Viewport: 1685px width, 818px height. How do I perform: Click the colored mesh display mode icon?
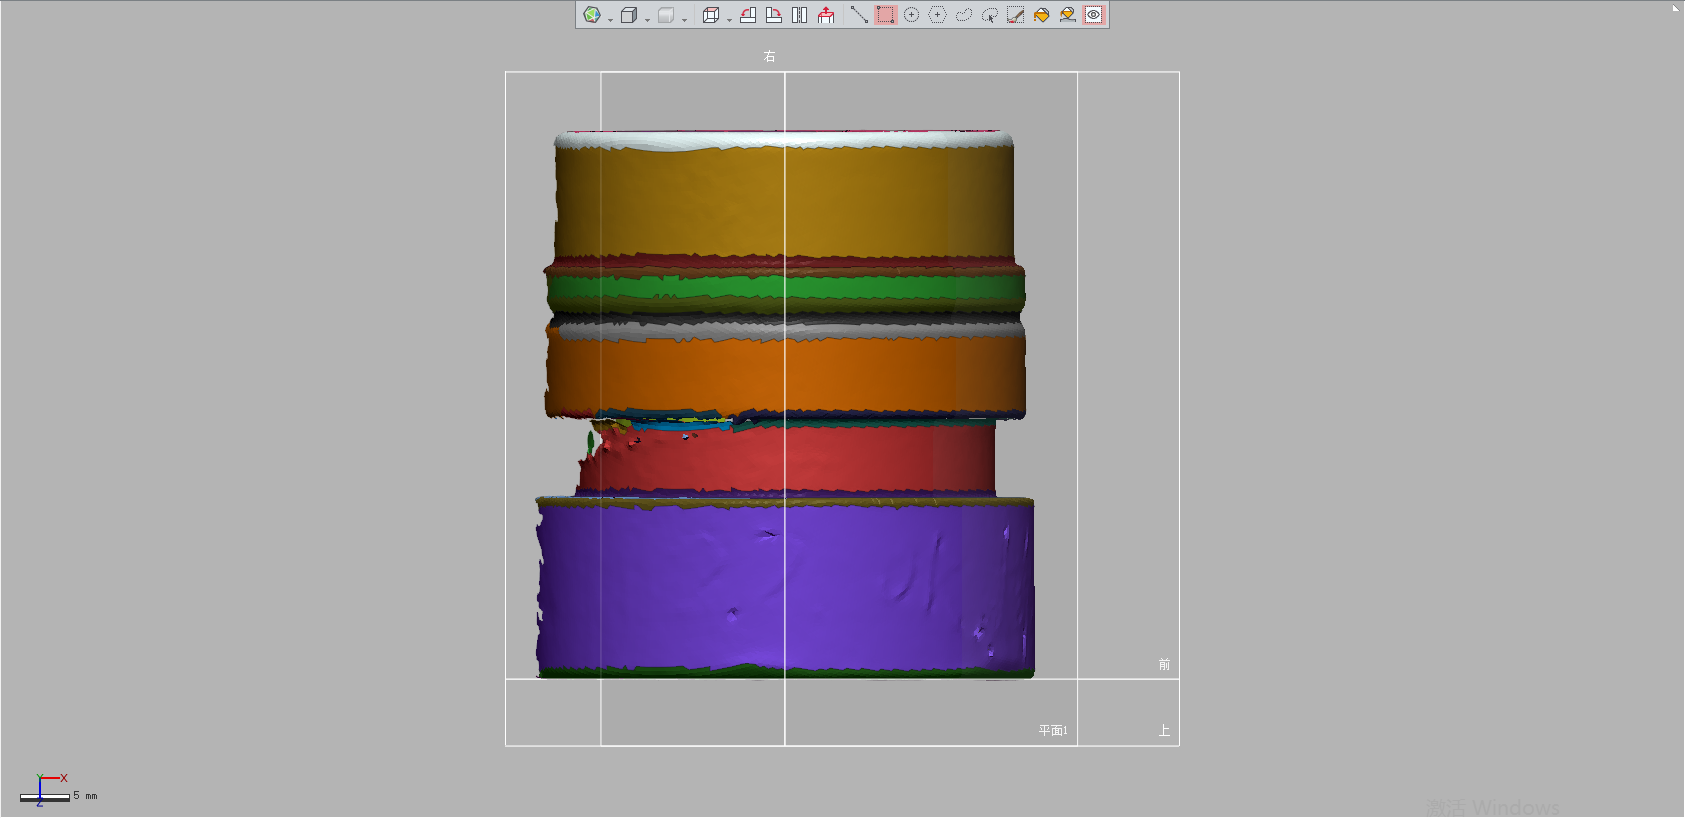[x=592, y=15]
